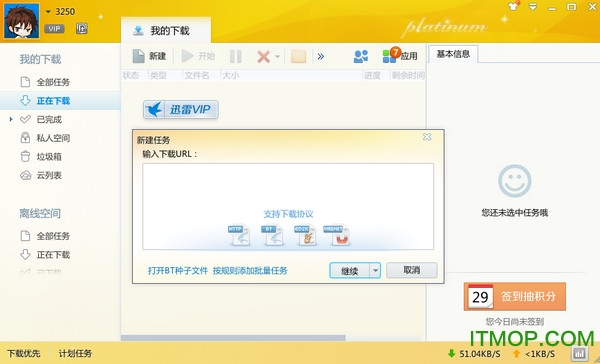The image size is (600, 364).
Task: Click the chart icon in status bar
Action: [579, 353]
